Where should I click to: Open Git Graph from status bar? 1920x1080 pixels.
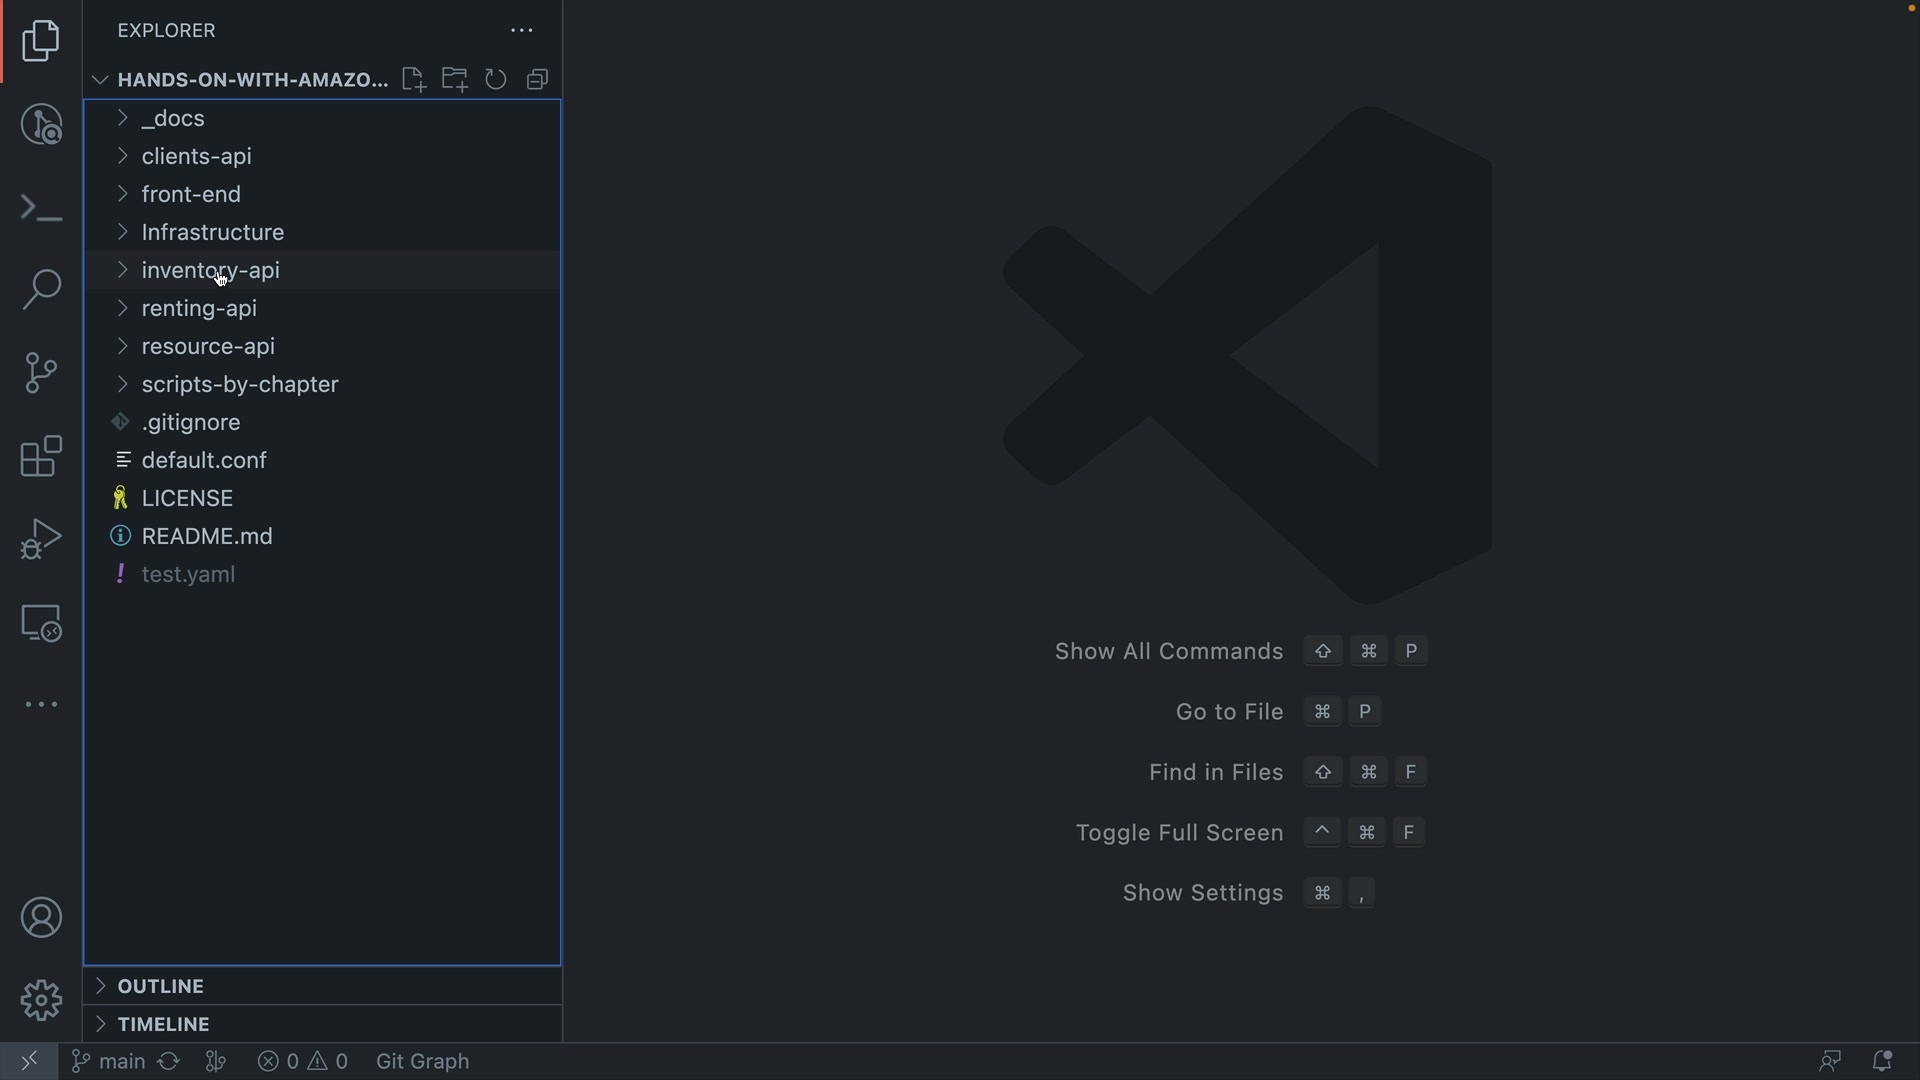[x=422, y=1061]
